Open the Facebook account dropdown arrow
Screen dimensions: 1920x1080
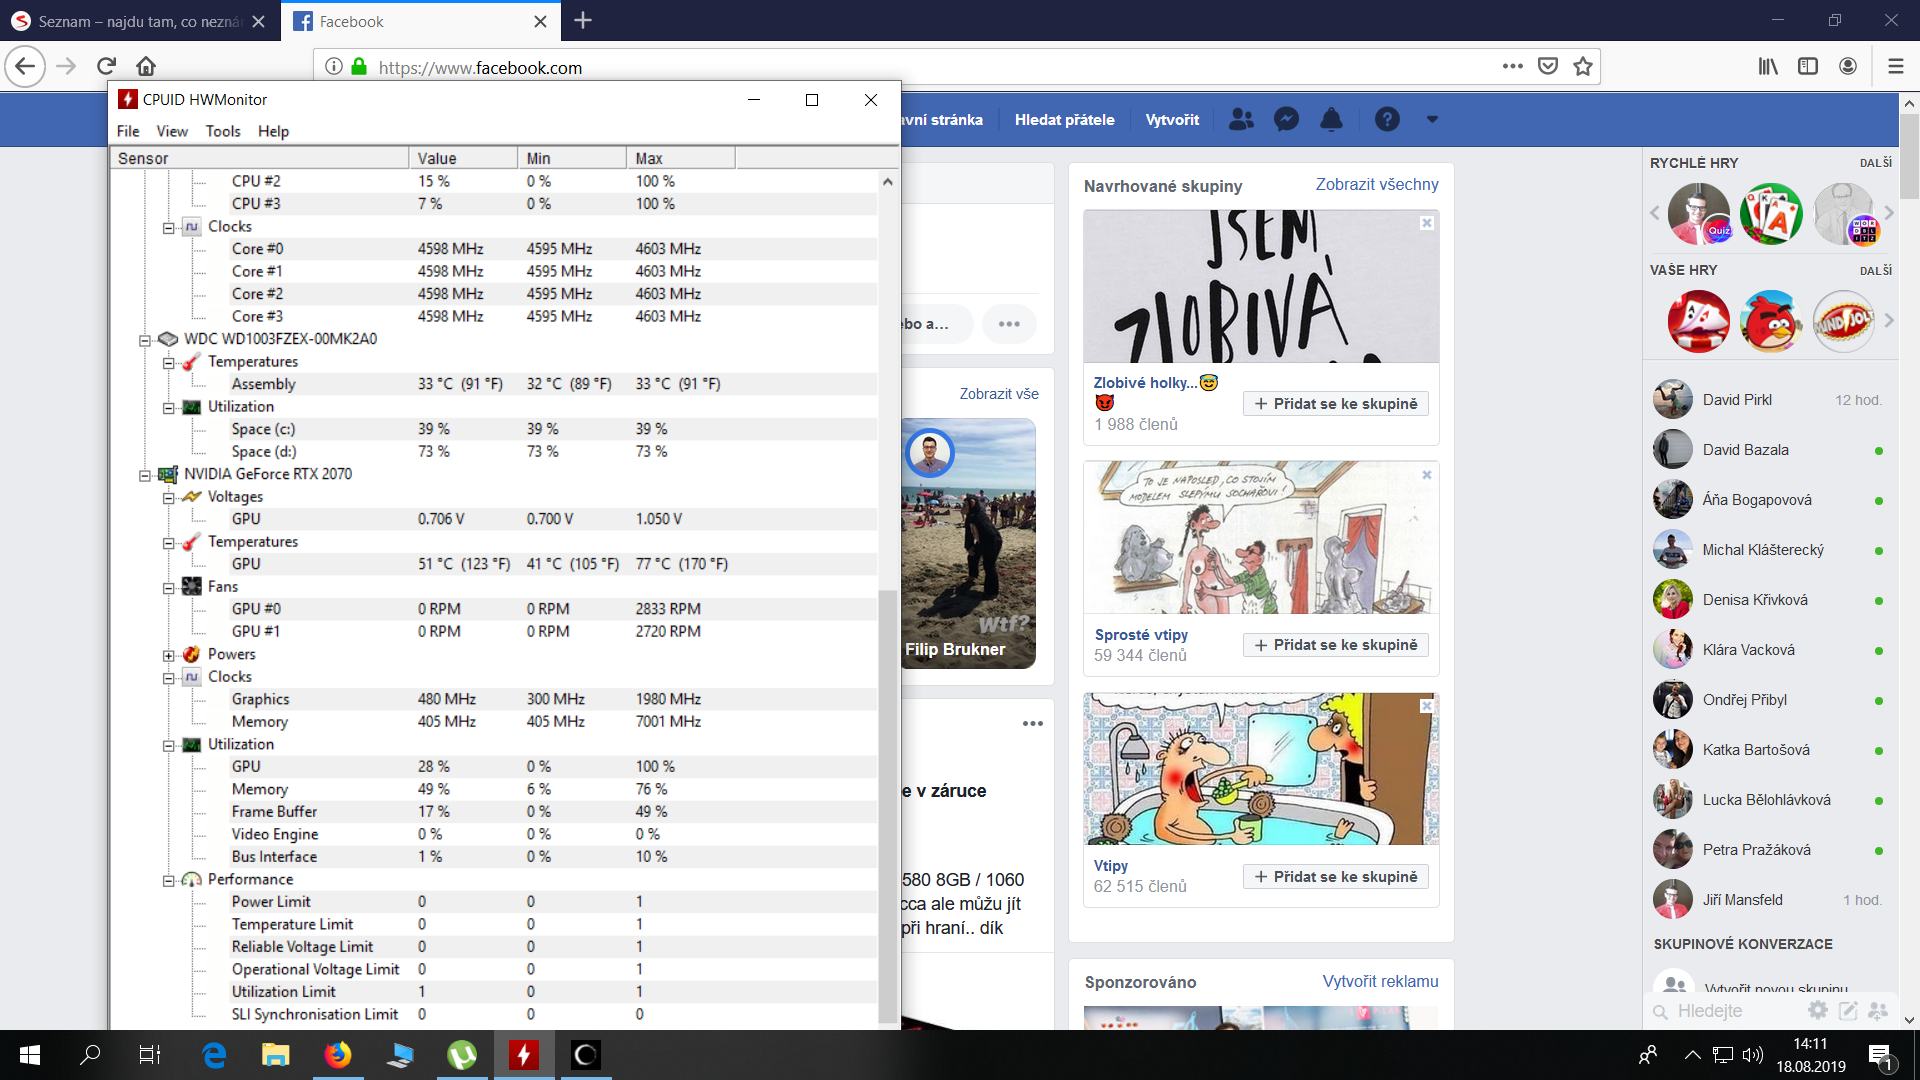tap(1432, 119)
